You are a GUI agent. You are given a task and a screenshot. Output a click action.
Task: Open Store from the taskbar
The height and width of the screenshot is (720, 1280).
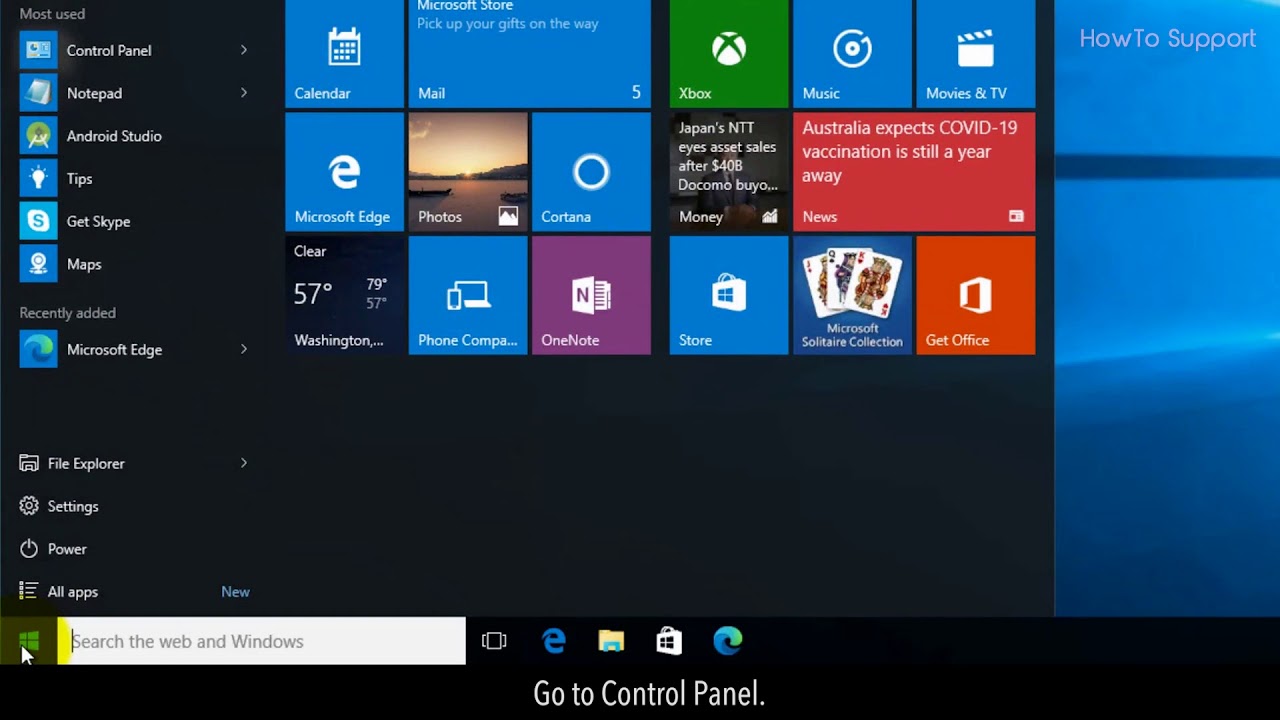point(669,641)
